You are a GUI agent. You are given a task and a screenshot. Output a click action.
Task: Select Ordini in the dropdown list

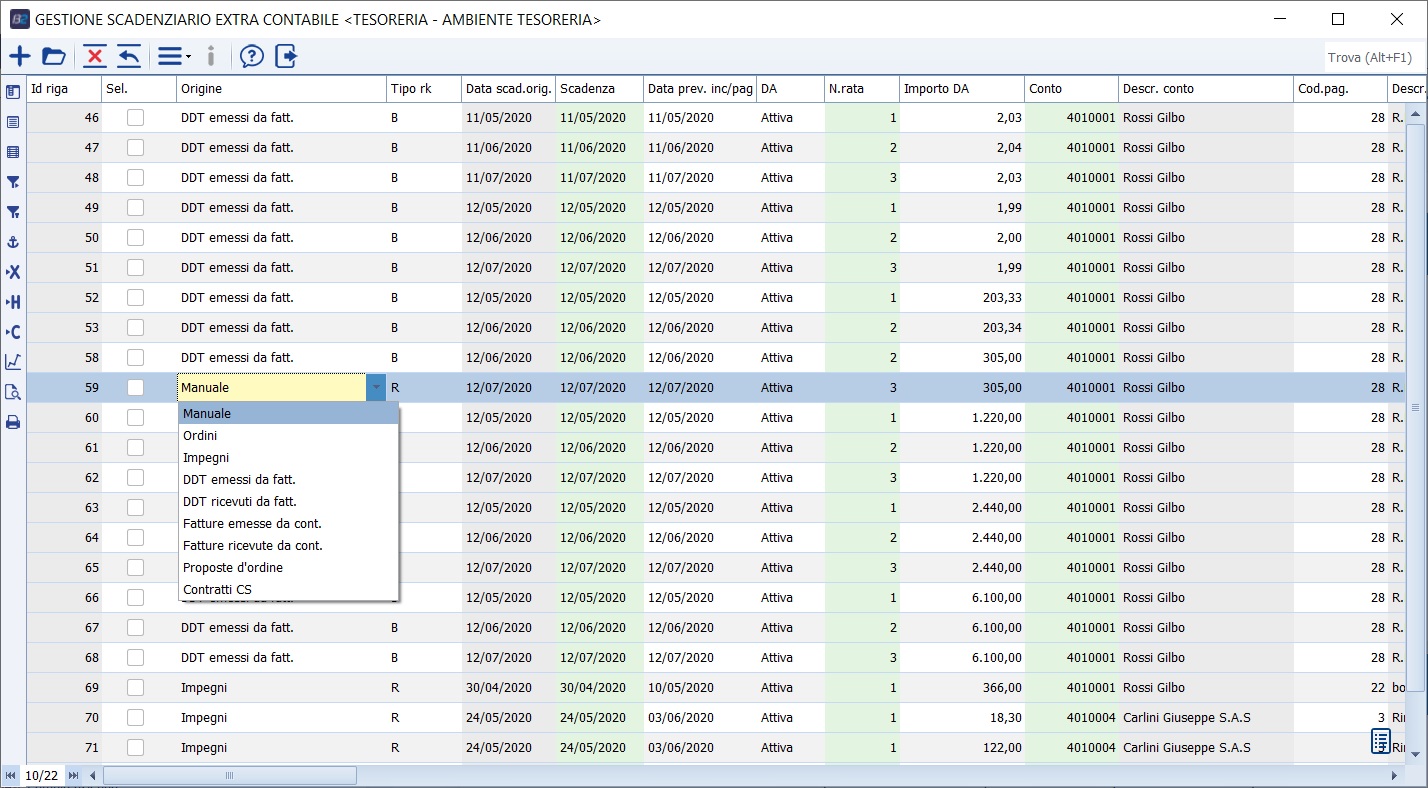288,436
